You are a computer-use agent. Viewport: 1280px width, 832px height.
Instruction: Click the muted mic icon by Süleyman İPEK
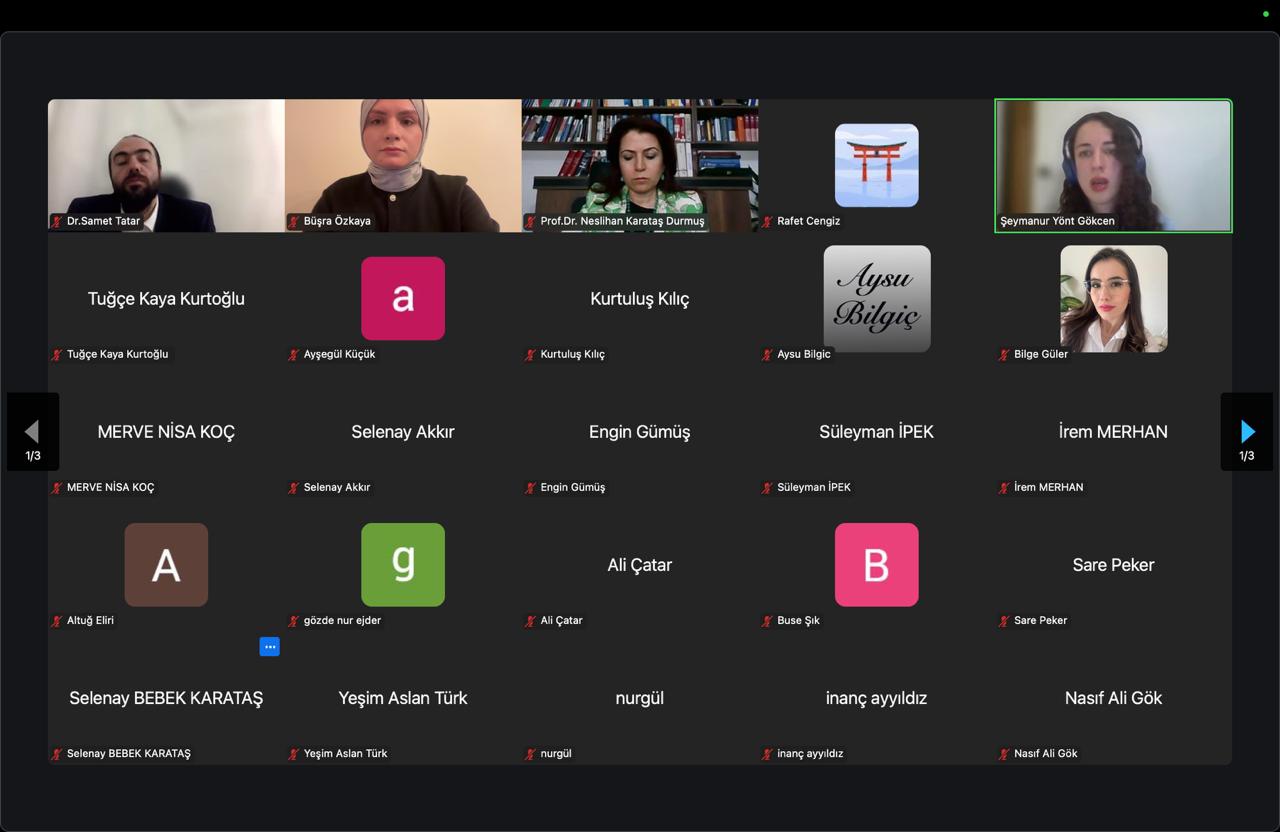coord(766,488)
